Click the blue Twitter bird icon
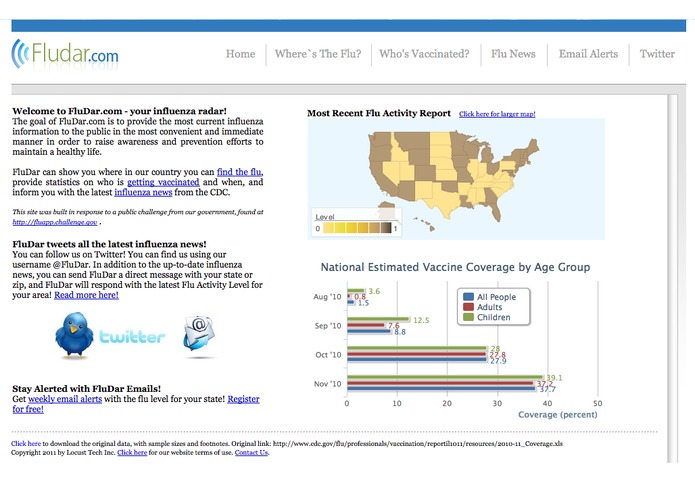 [x=74, y=335]
